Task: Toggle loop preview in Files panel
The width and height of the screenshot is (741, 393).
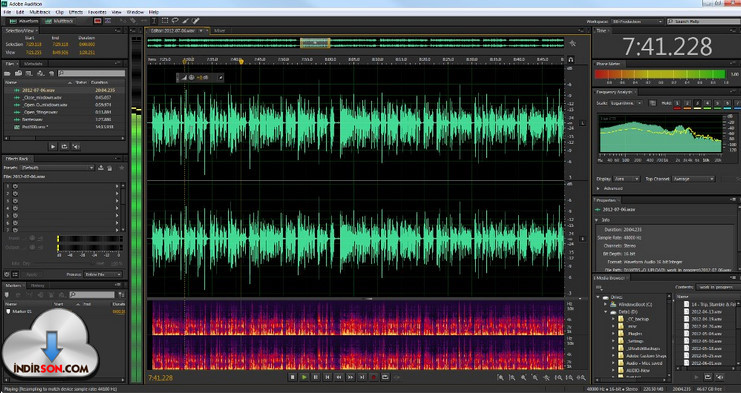Action: (64, 147)
